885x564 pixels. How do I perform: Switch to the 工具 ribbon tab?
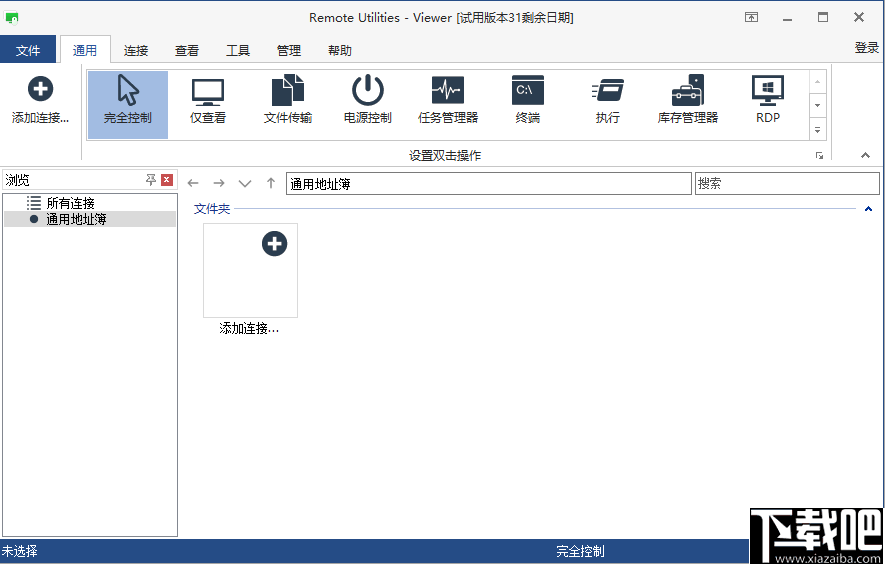tap(238, 50)
